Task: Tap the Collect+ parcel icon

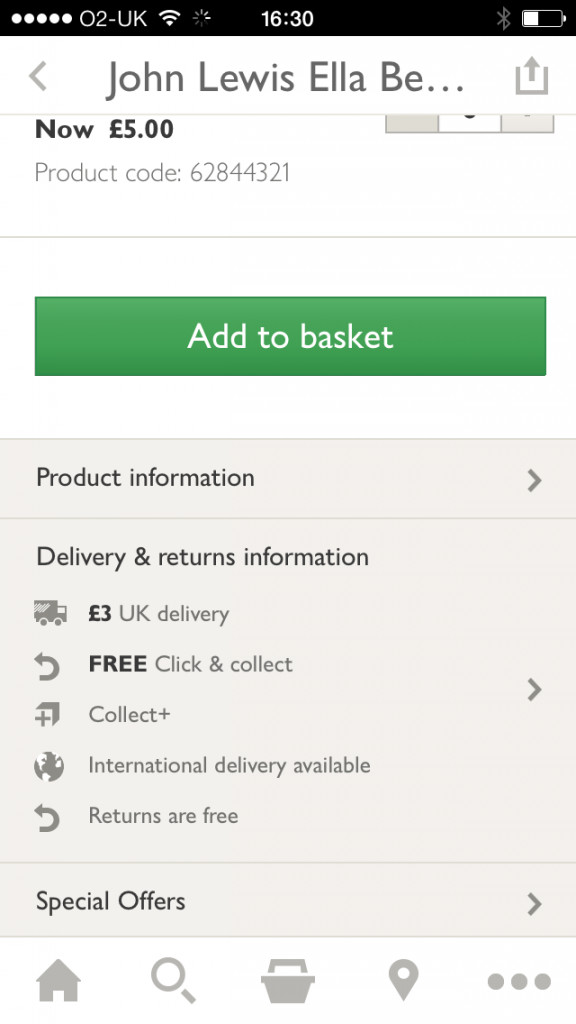Action: 47,714
